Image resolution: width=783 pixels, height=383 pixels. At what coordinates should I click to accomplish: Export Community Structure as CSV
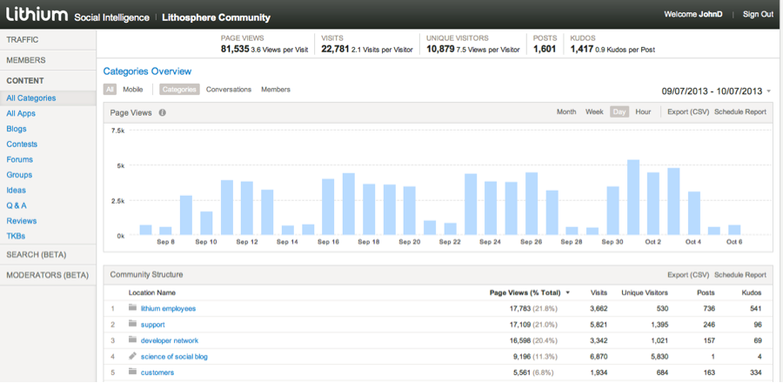pyautogui.click(x=688, y=275)
